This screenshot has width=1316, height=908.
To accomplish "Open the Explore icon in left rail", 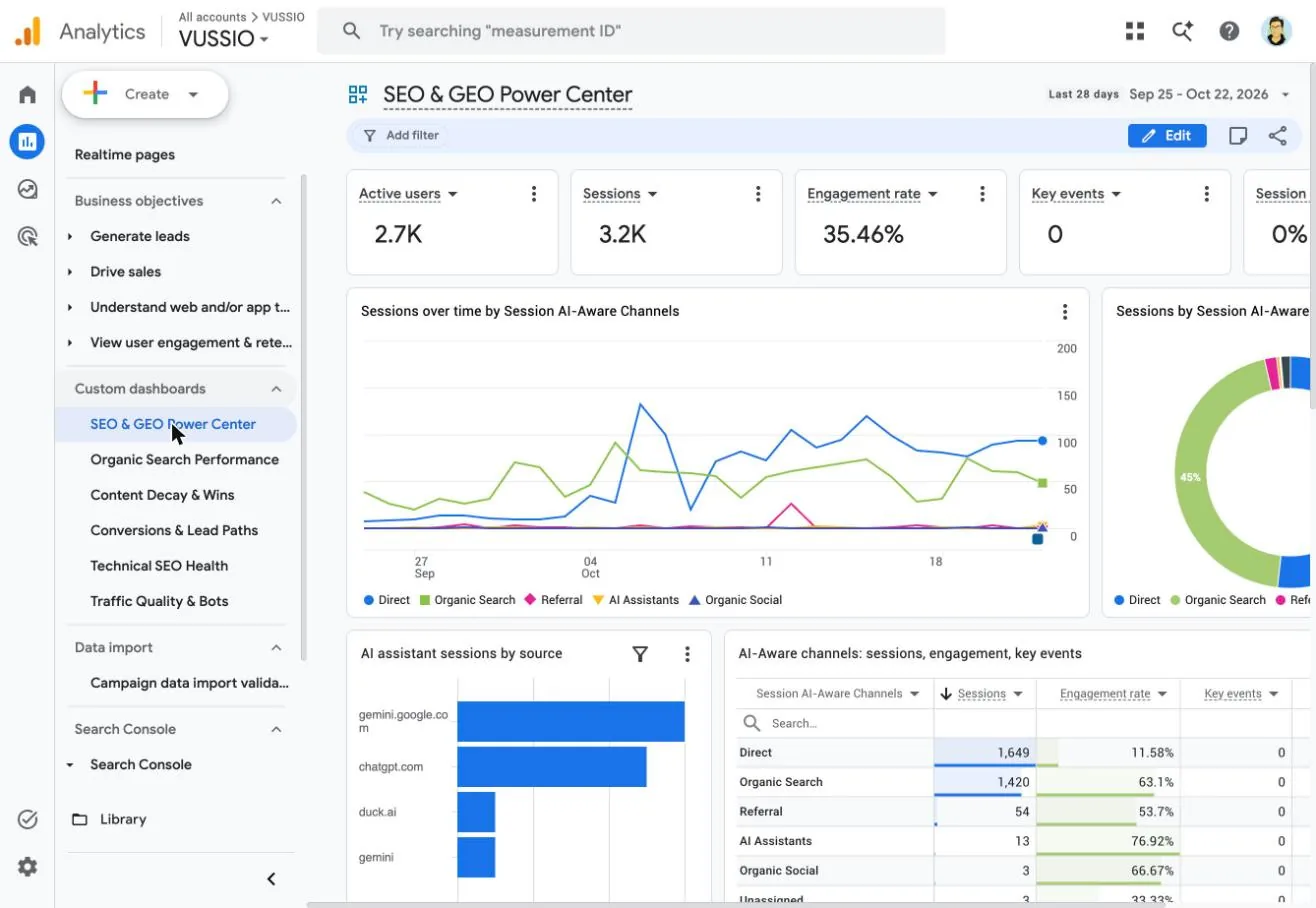I will click(x=27, y=189).
